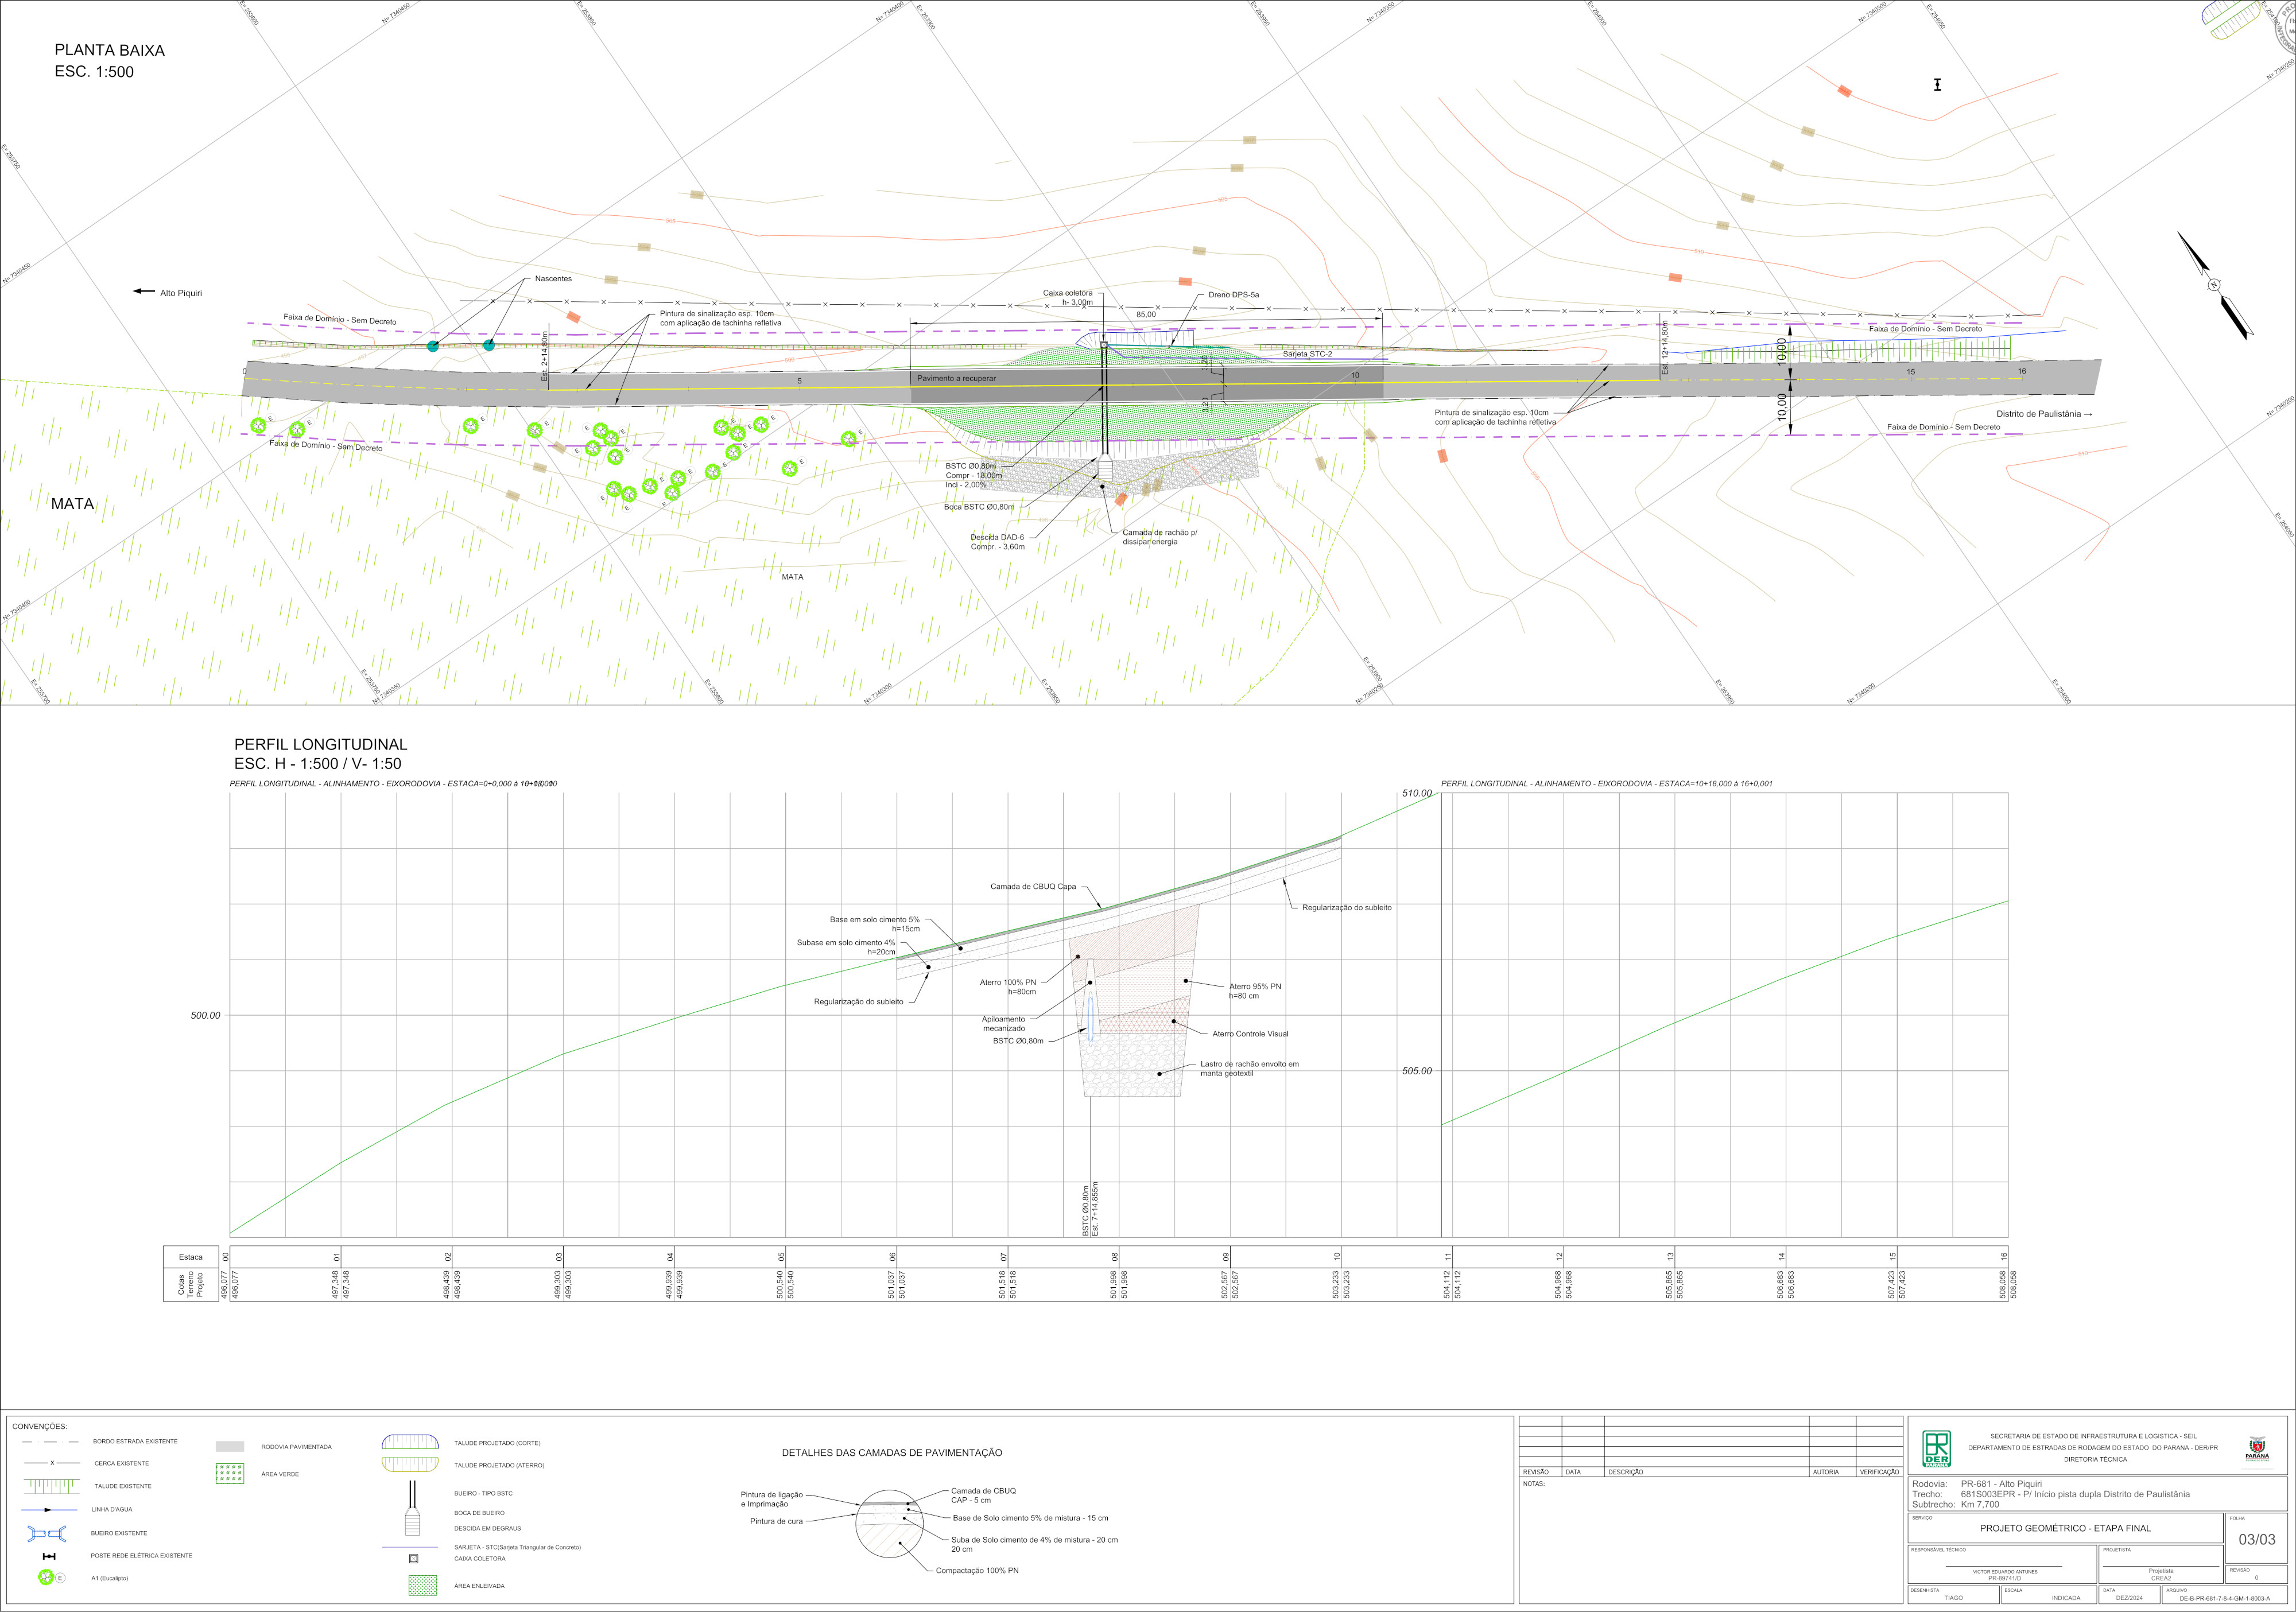2296x1612 pixels.
Task: Click the 'PROJETO GEOMÉTRICO - ETAPA FINAL' title
Action: pyautogui.click(x=2065, y=1528)
